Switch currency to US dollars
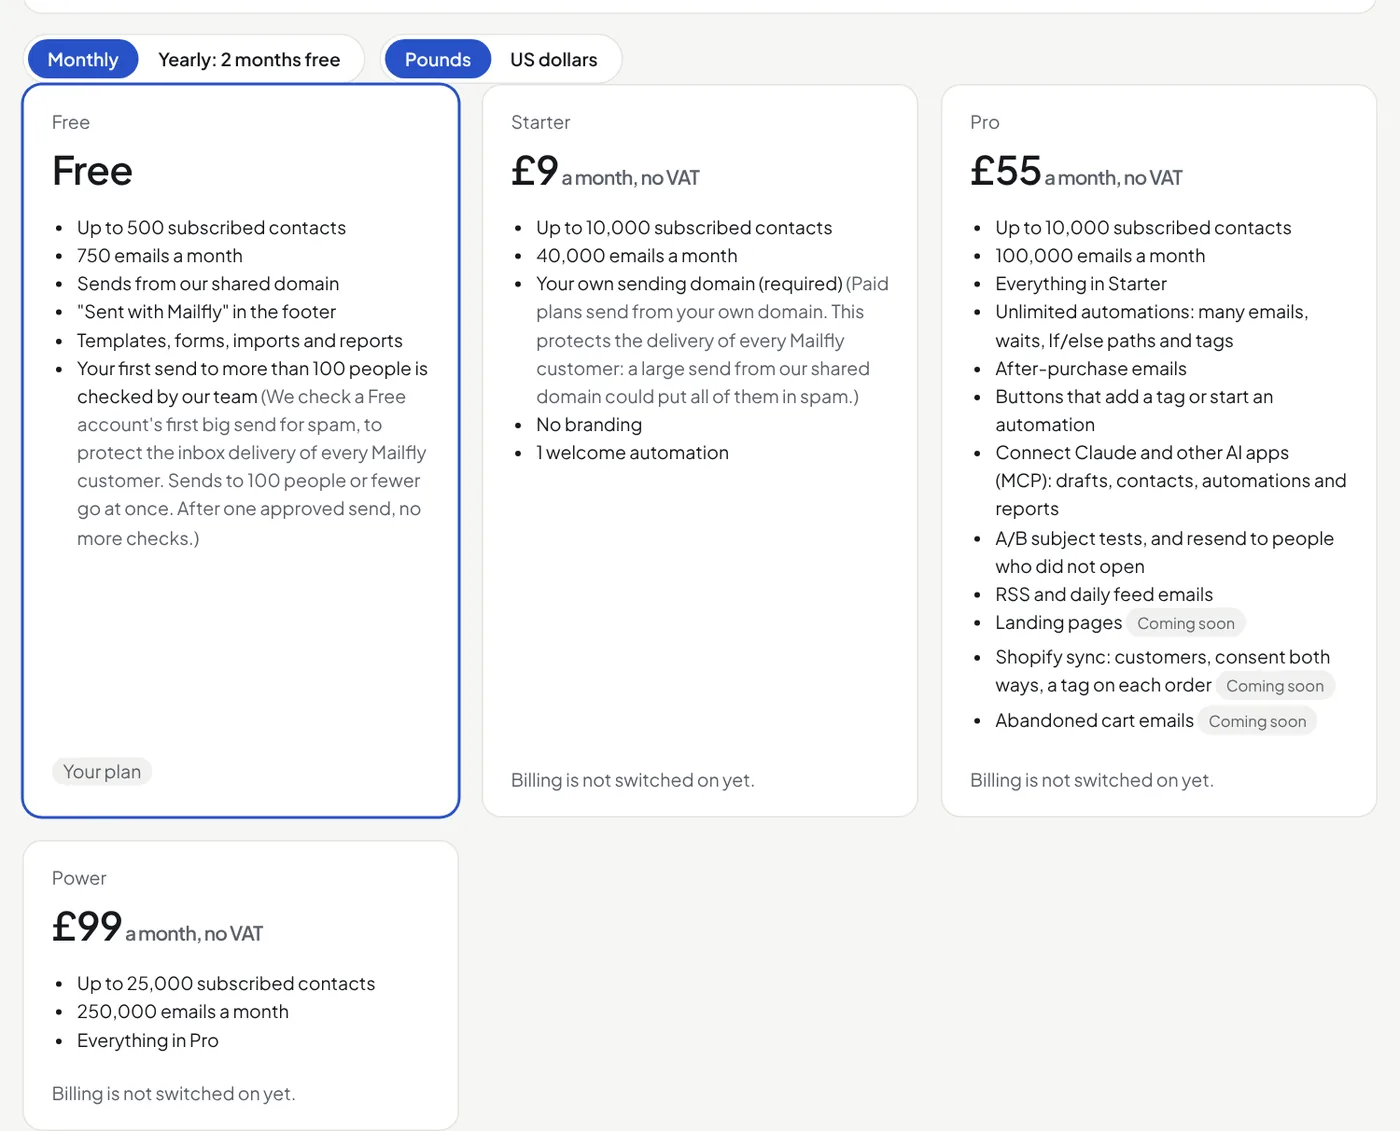1400x1131 pixels. click(554, 60)
